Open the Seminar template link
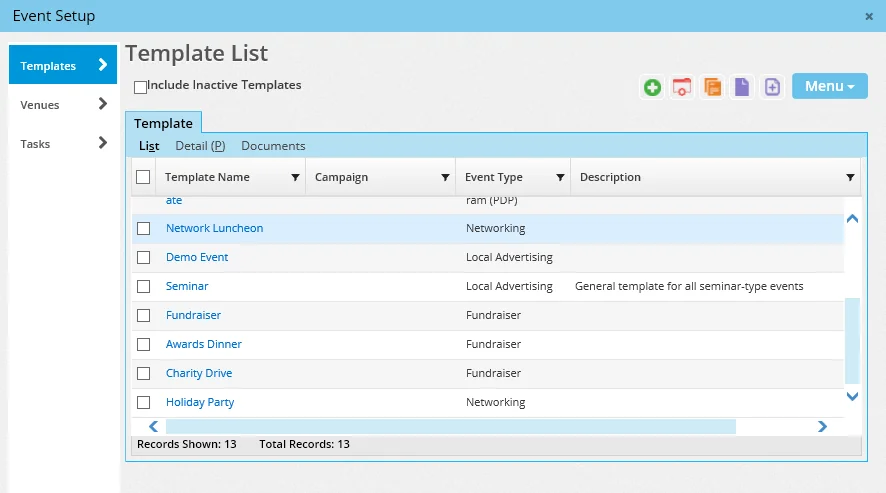Viewport: 886px width, 493px height. click(187, 286)
